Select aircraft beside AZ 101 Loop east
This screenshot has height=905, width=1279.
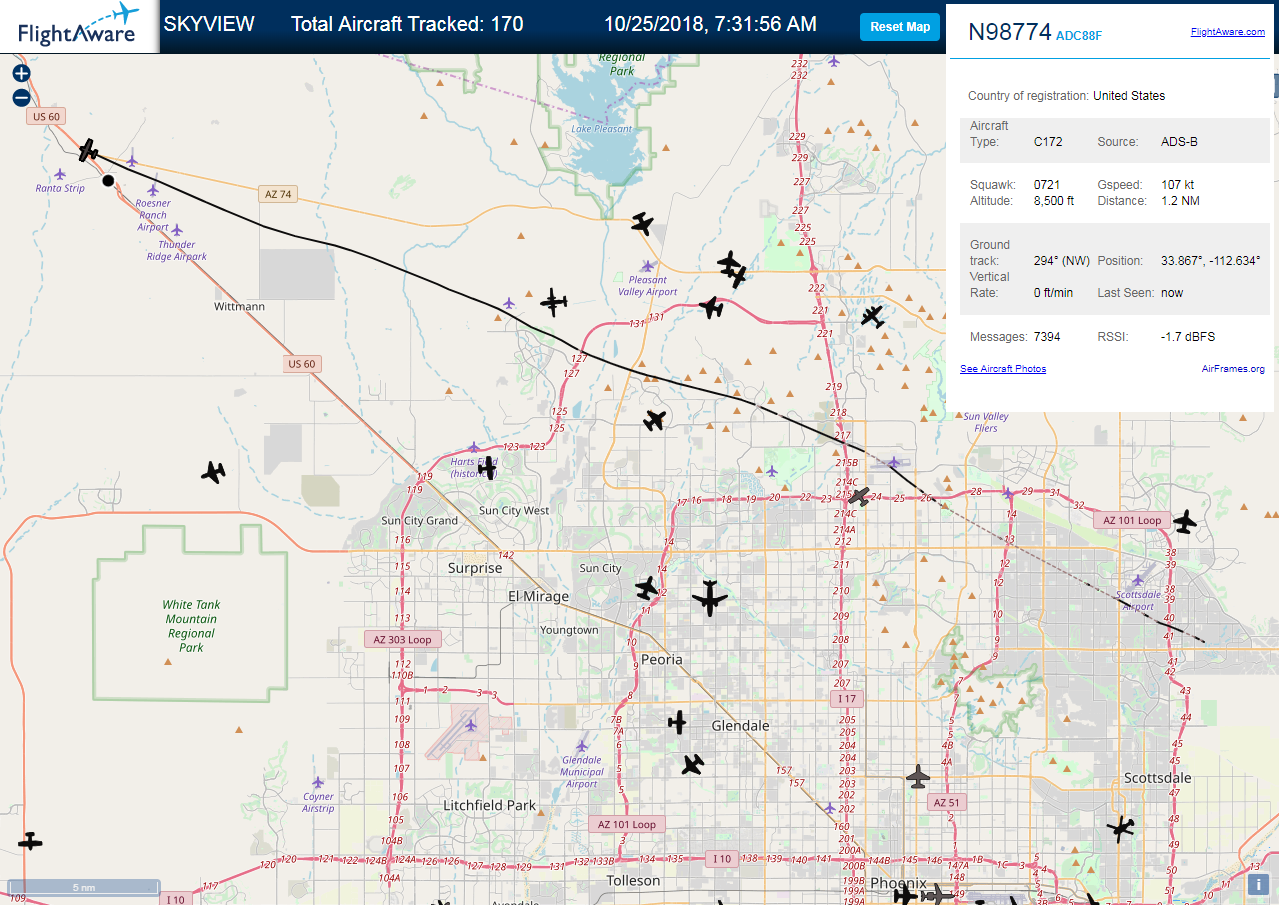pyautogui.click(x=1185, y=521)
